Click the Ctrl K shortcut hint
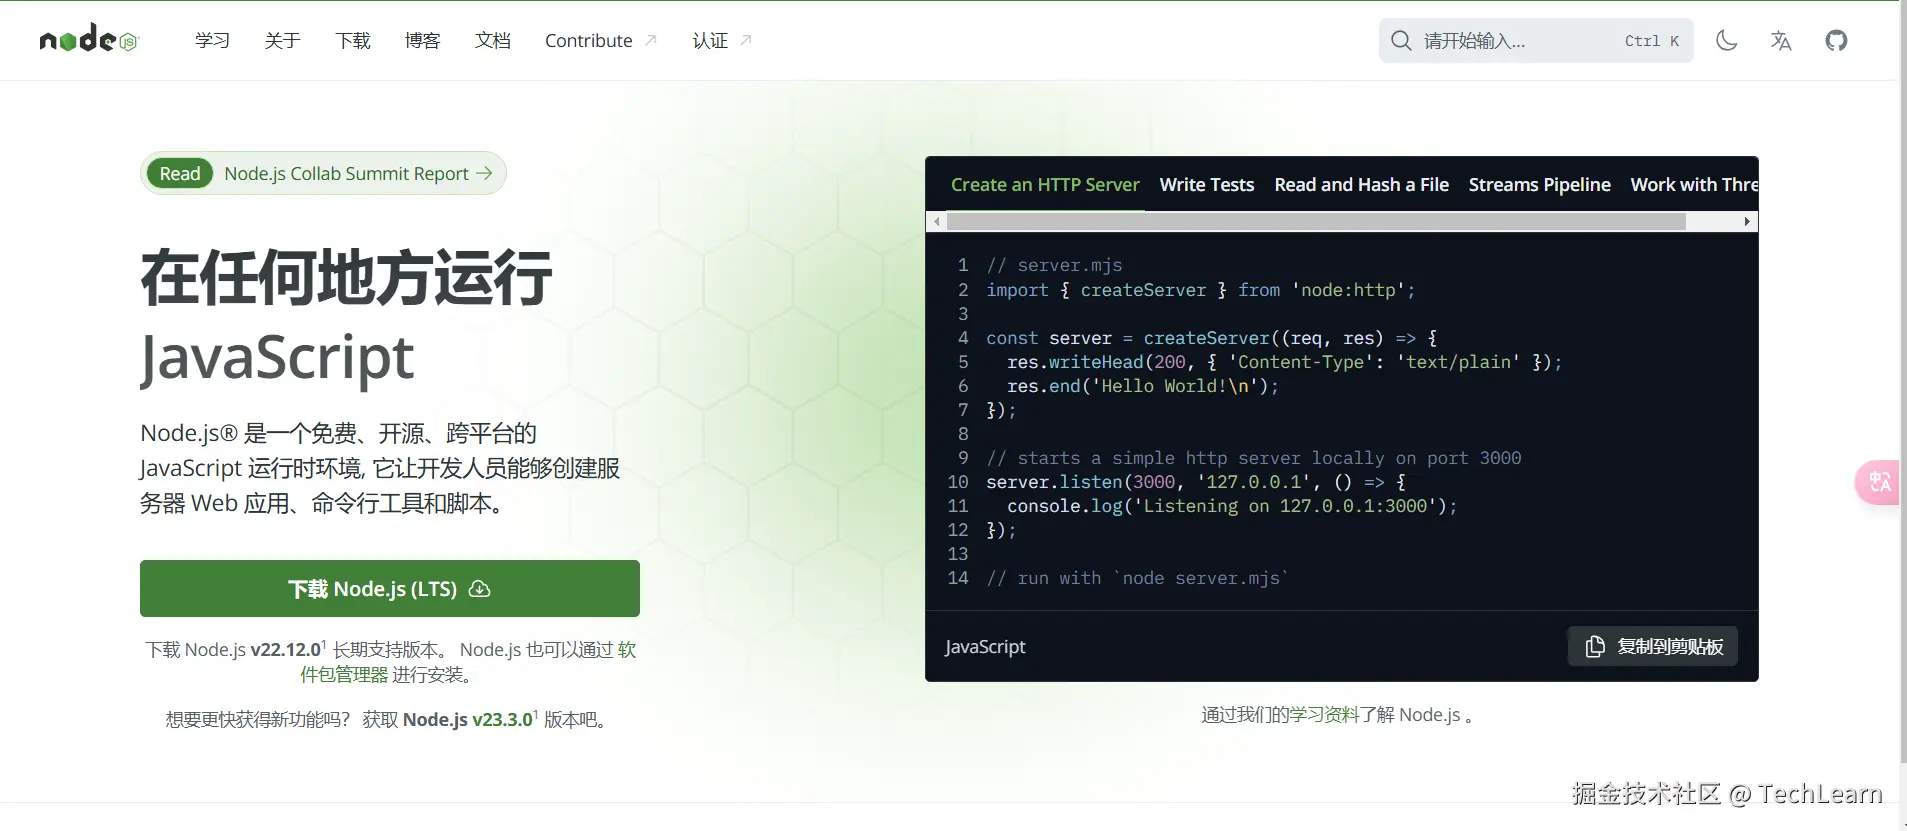 pos(1652,41)
